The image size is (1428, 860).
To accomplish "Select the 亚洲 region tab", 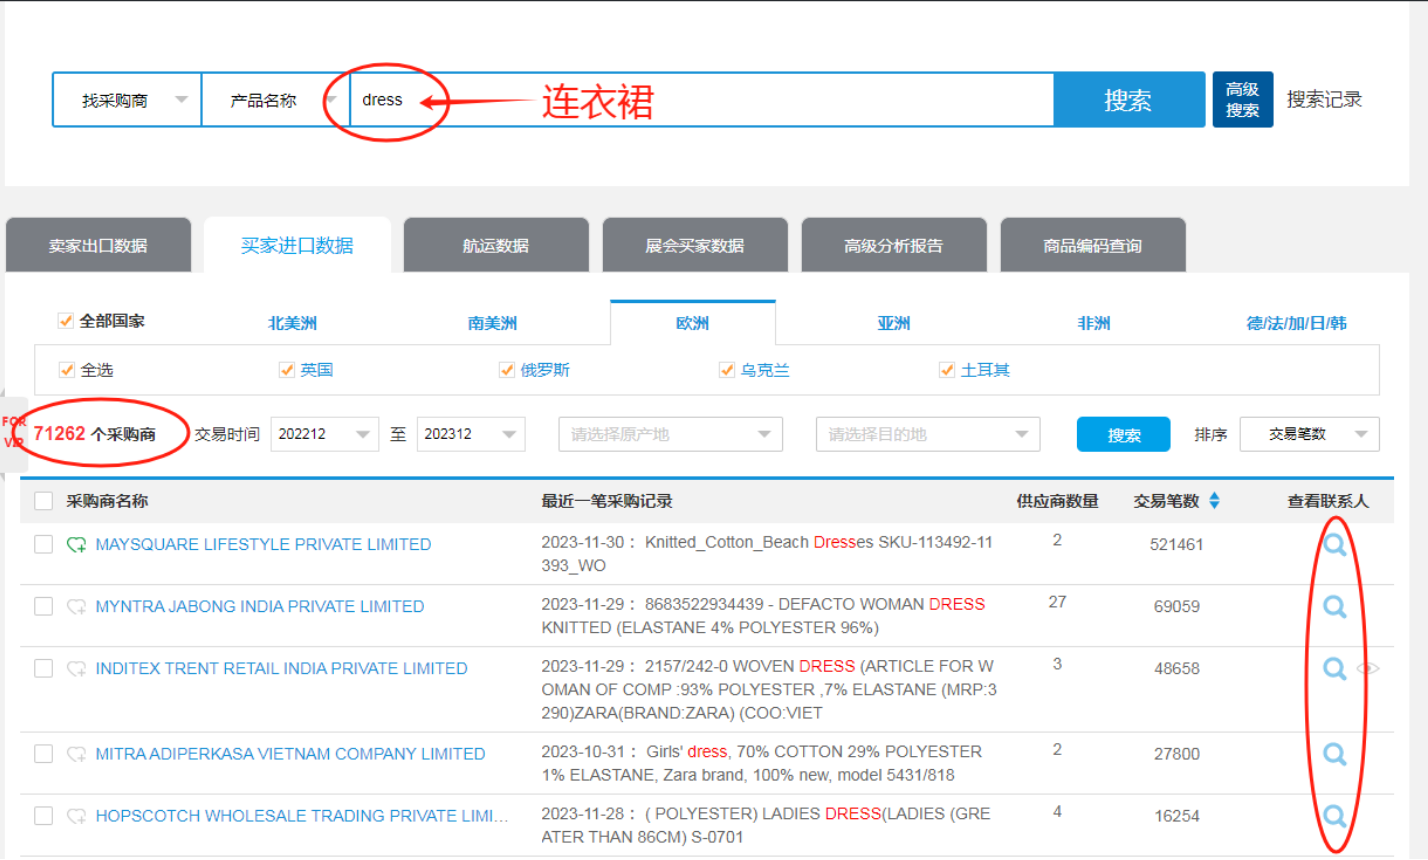I will 893,323.
